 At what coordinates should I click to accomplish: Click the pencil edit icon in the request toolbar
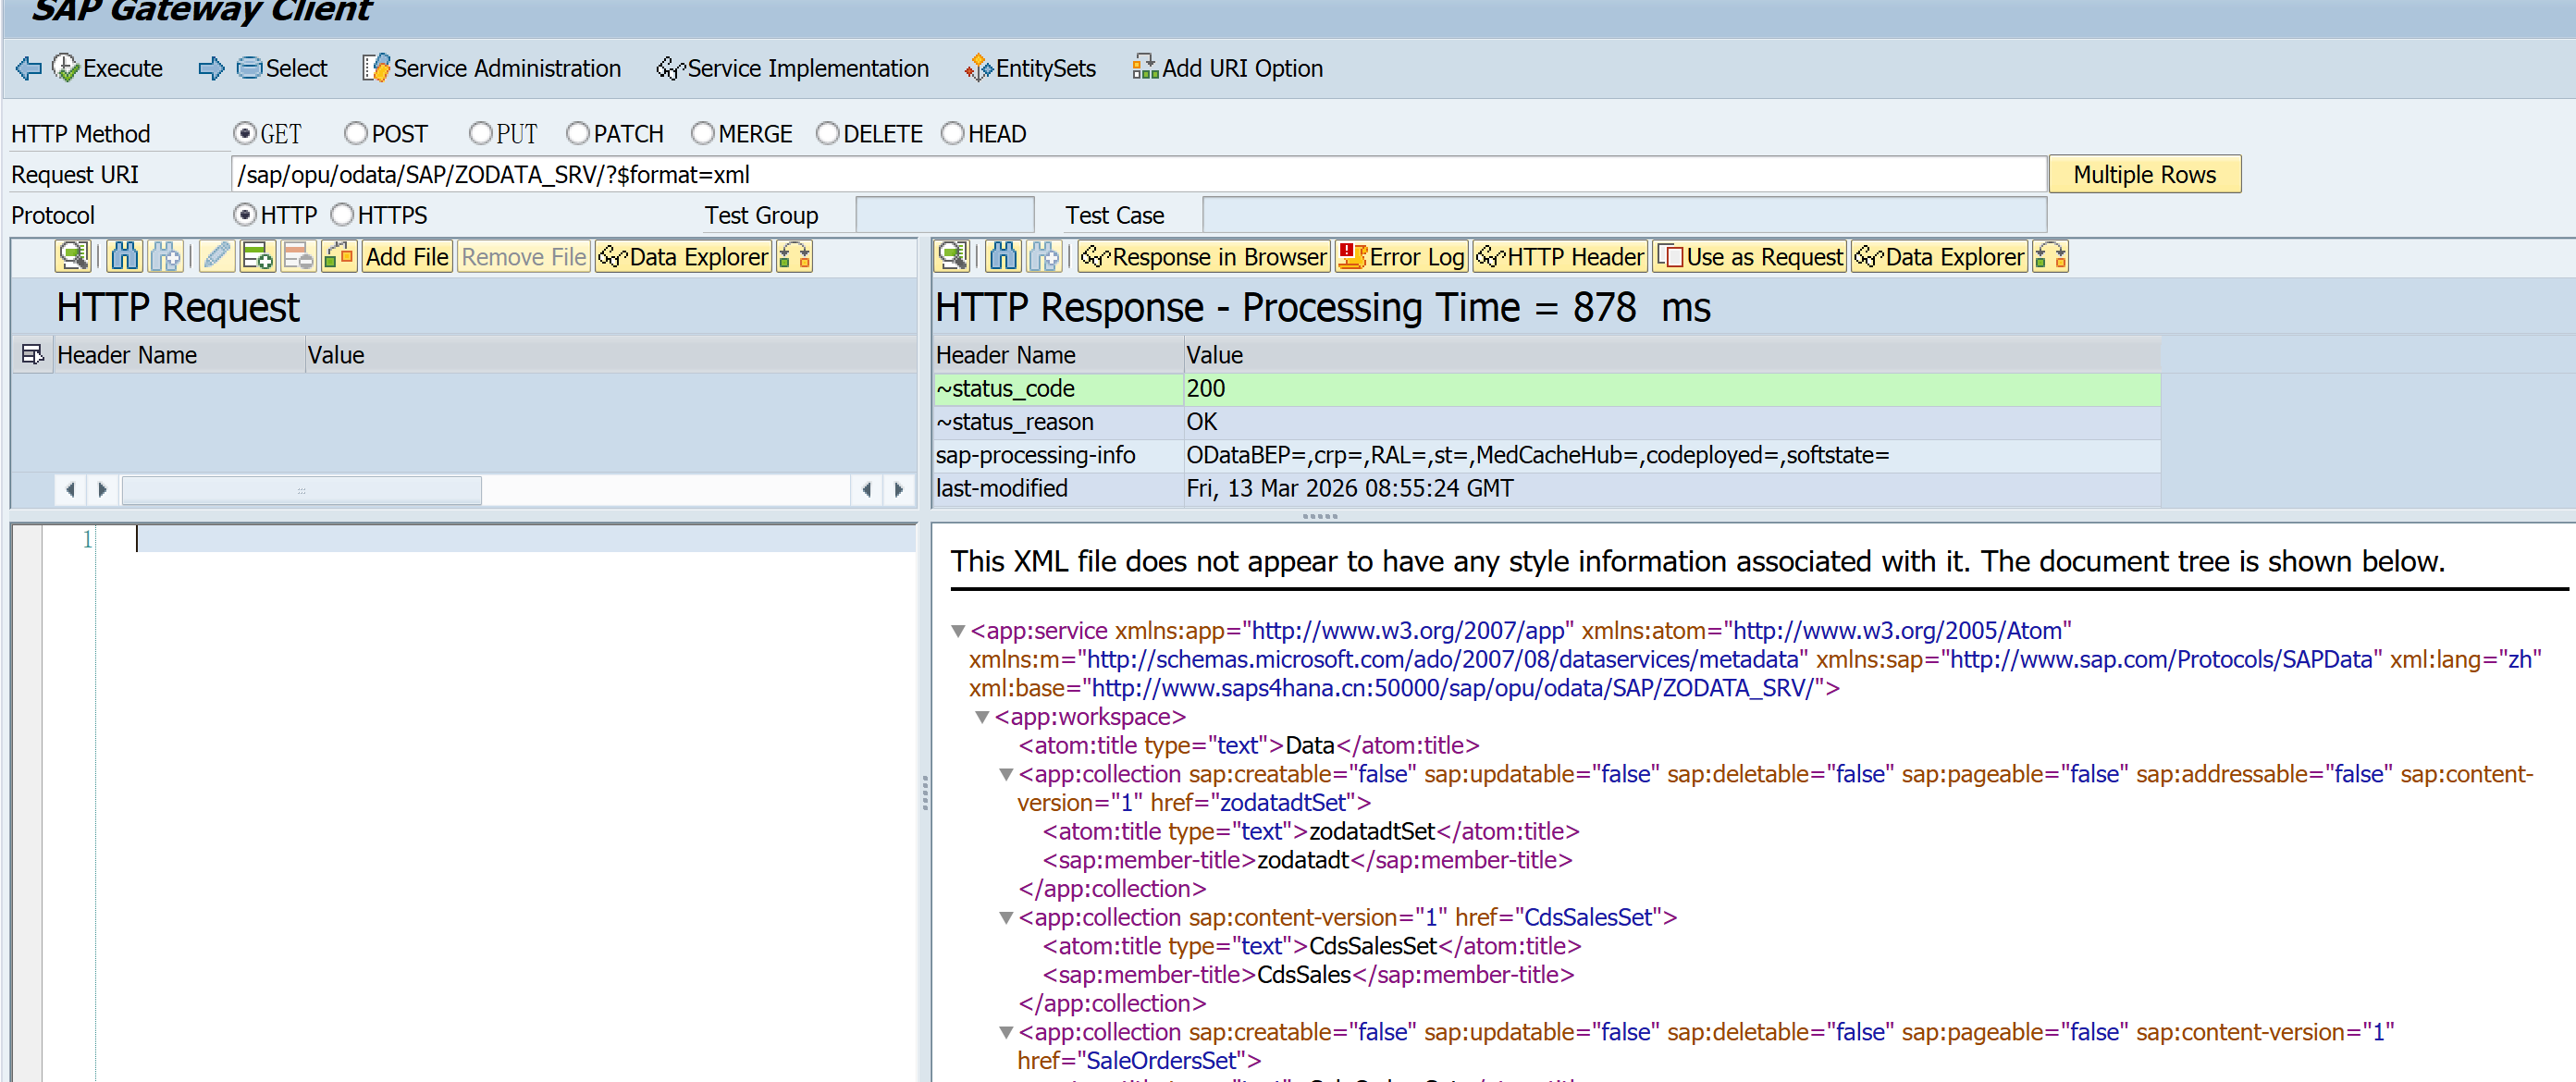tap(216, 257)
